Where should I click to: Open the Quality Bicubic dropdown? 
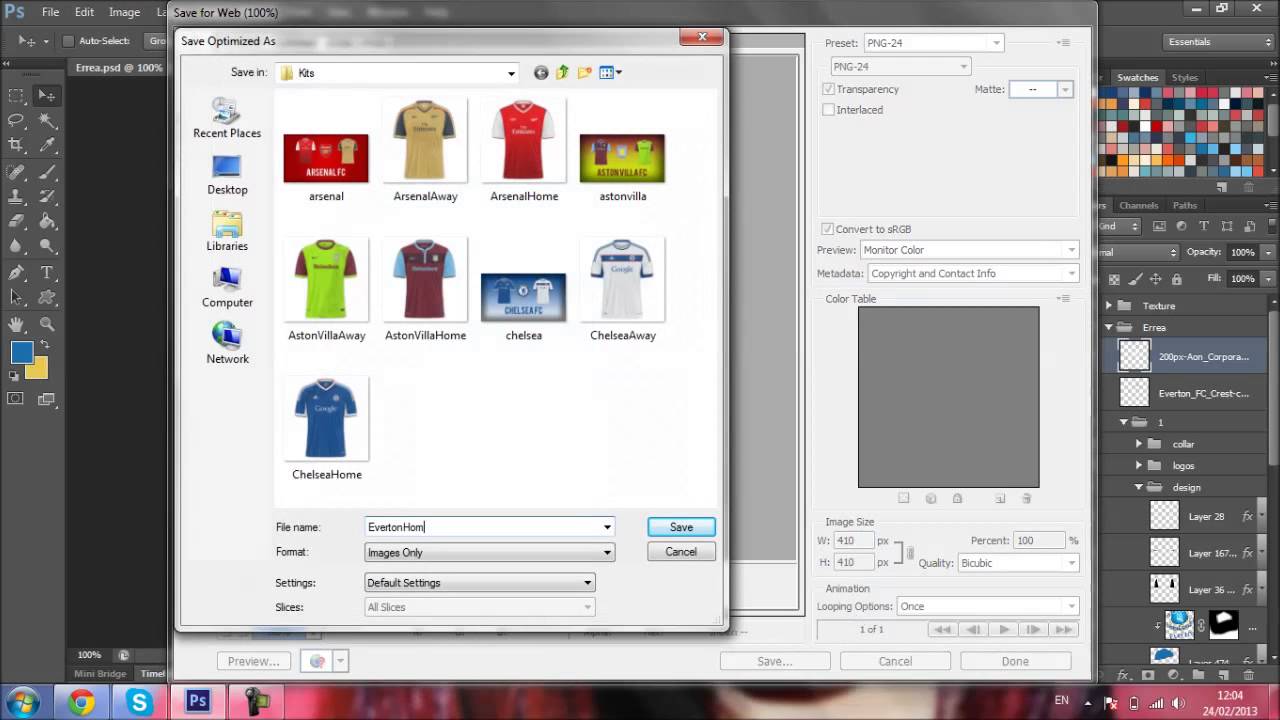point(1018,563)
